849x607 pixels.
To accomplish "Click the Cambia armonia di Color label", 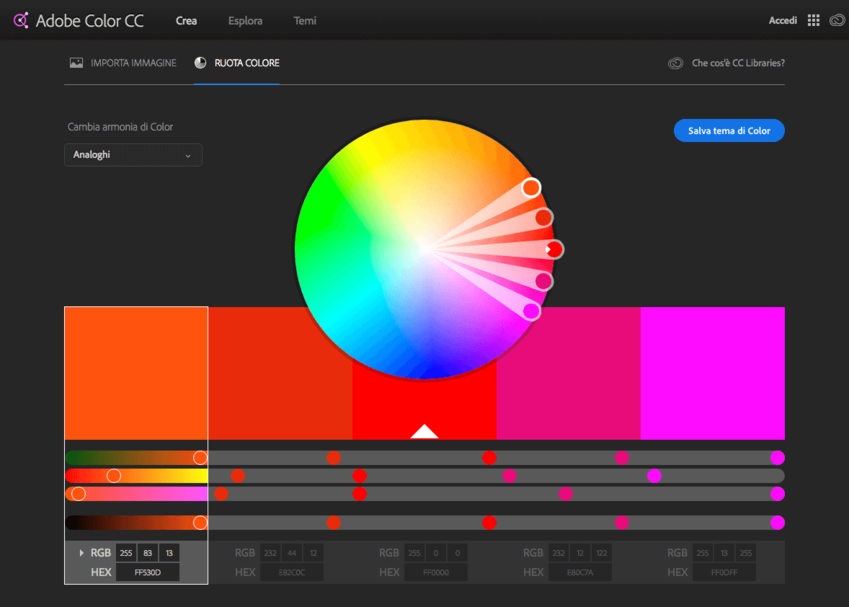I will coord(120,127).
